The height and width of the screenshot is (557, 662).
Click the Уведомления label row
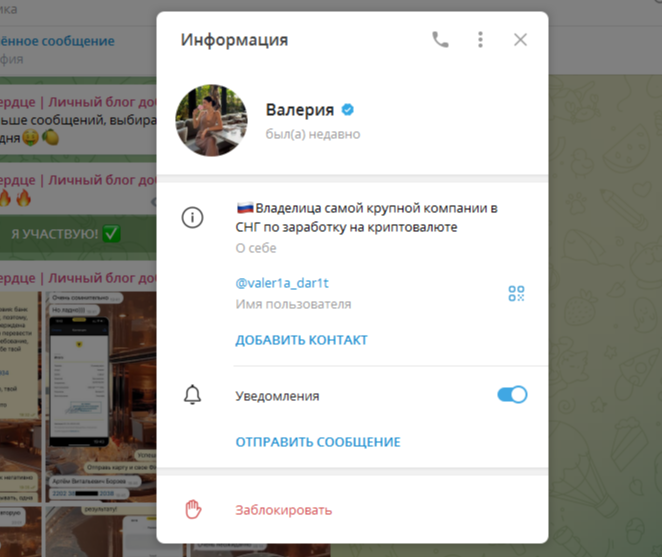point(352,396)
